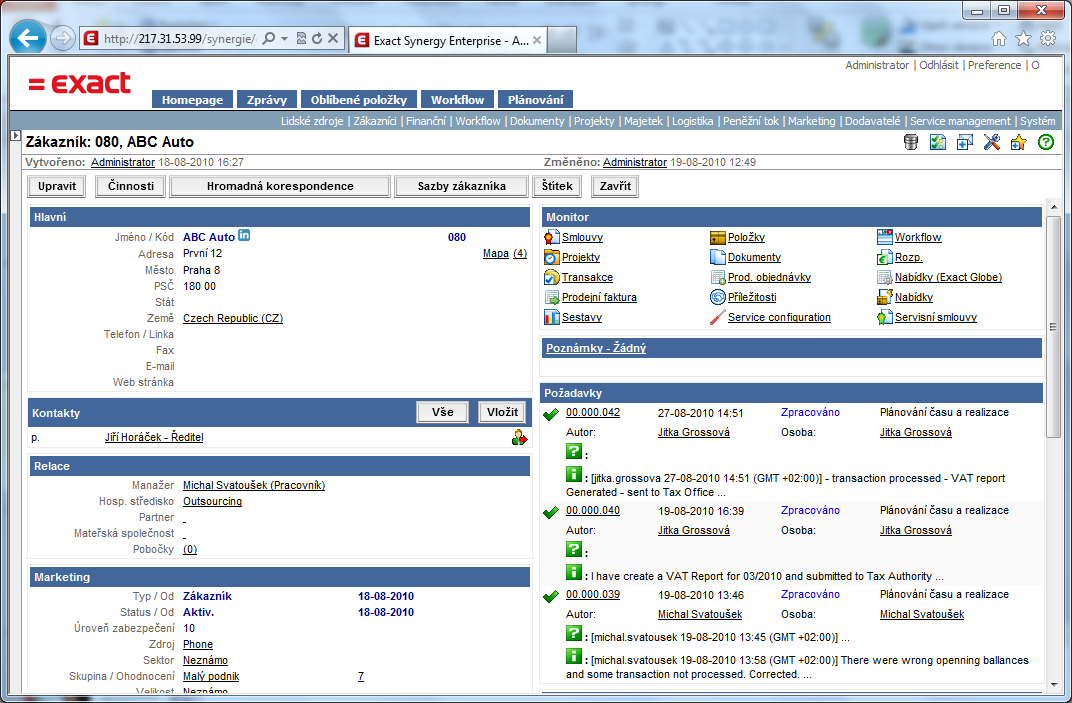Expand the left side panel arrow
Viewport: 1072px width, 703px height.
(x=15, y=136)
